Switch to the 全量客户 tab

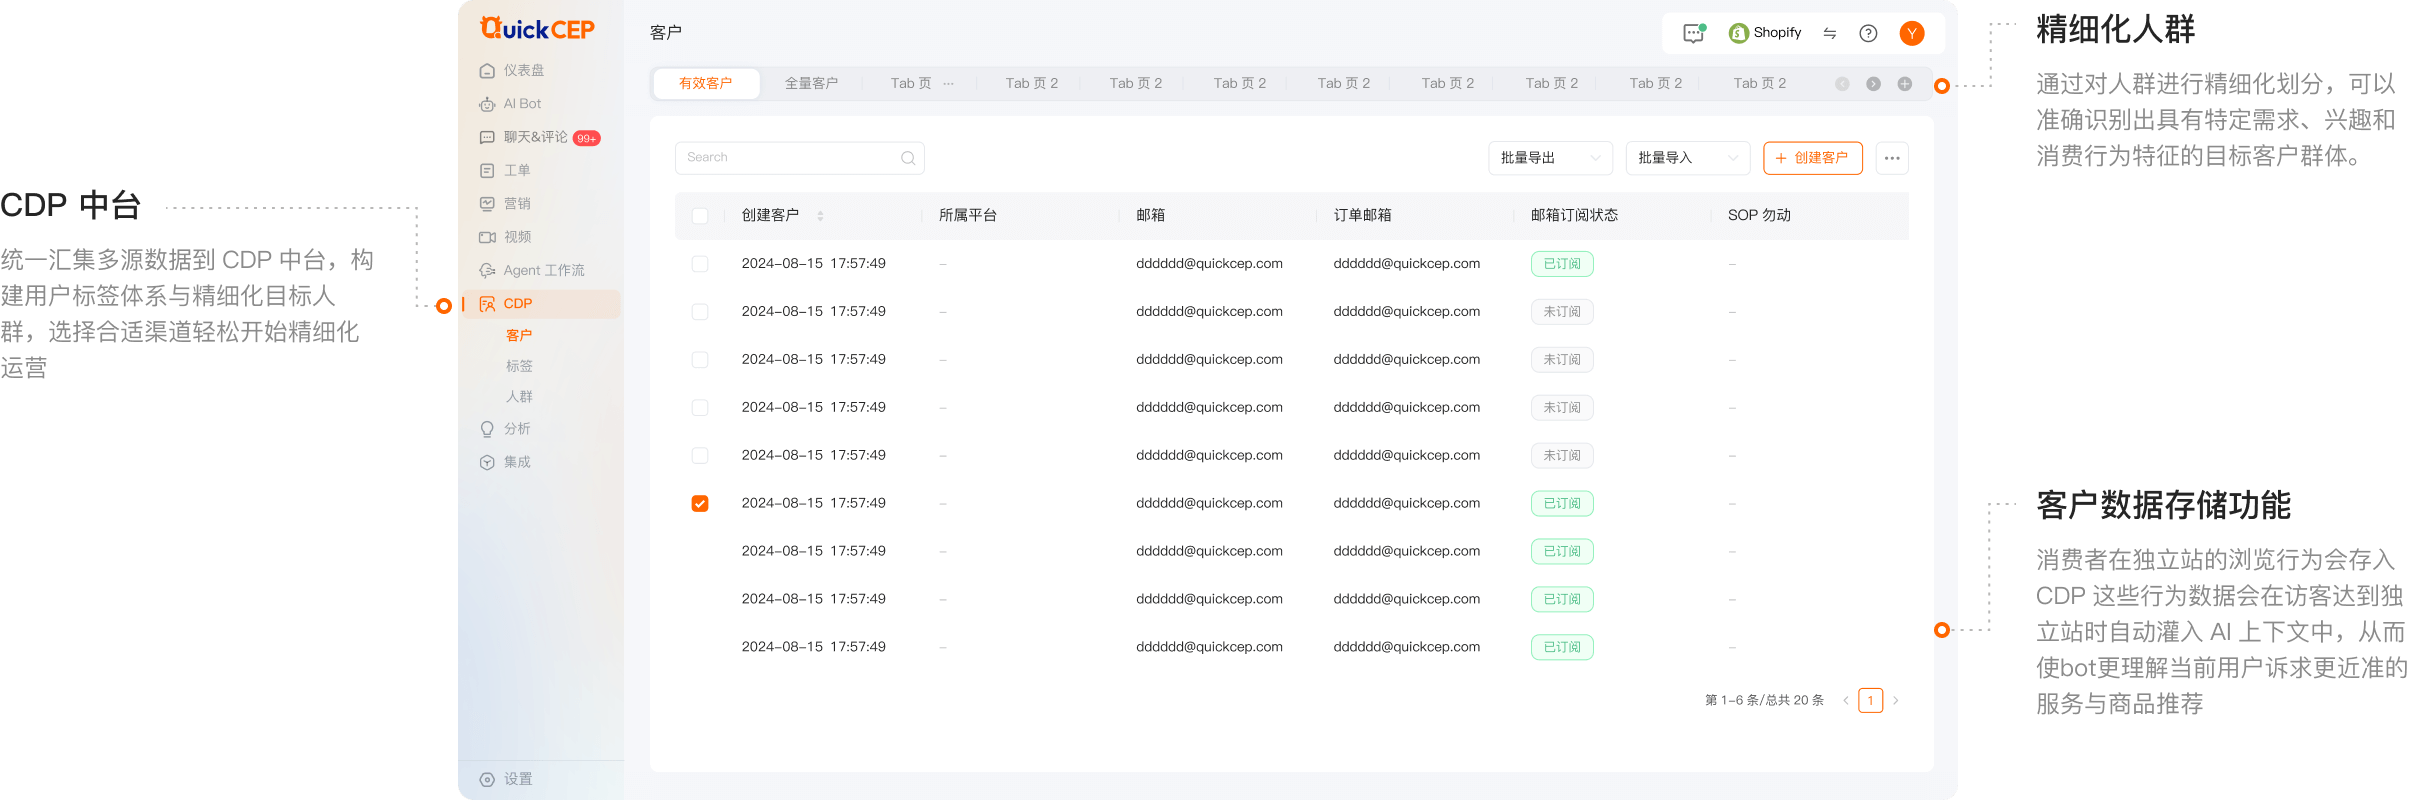[x=811, y=84]
